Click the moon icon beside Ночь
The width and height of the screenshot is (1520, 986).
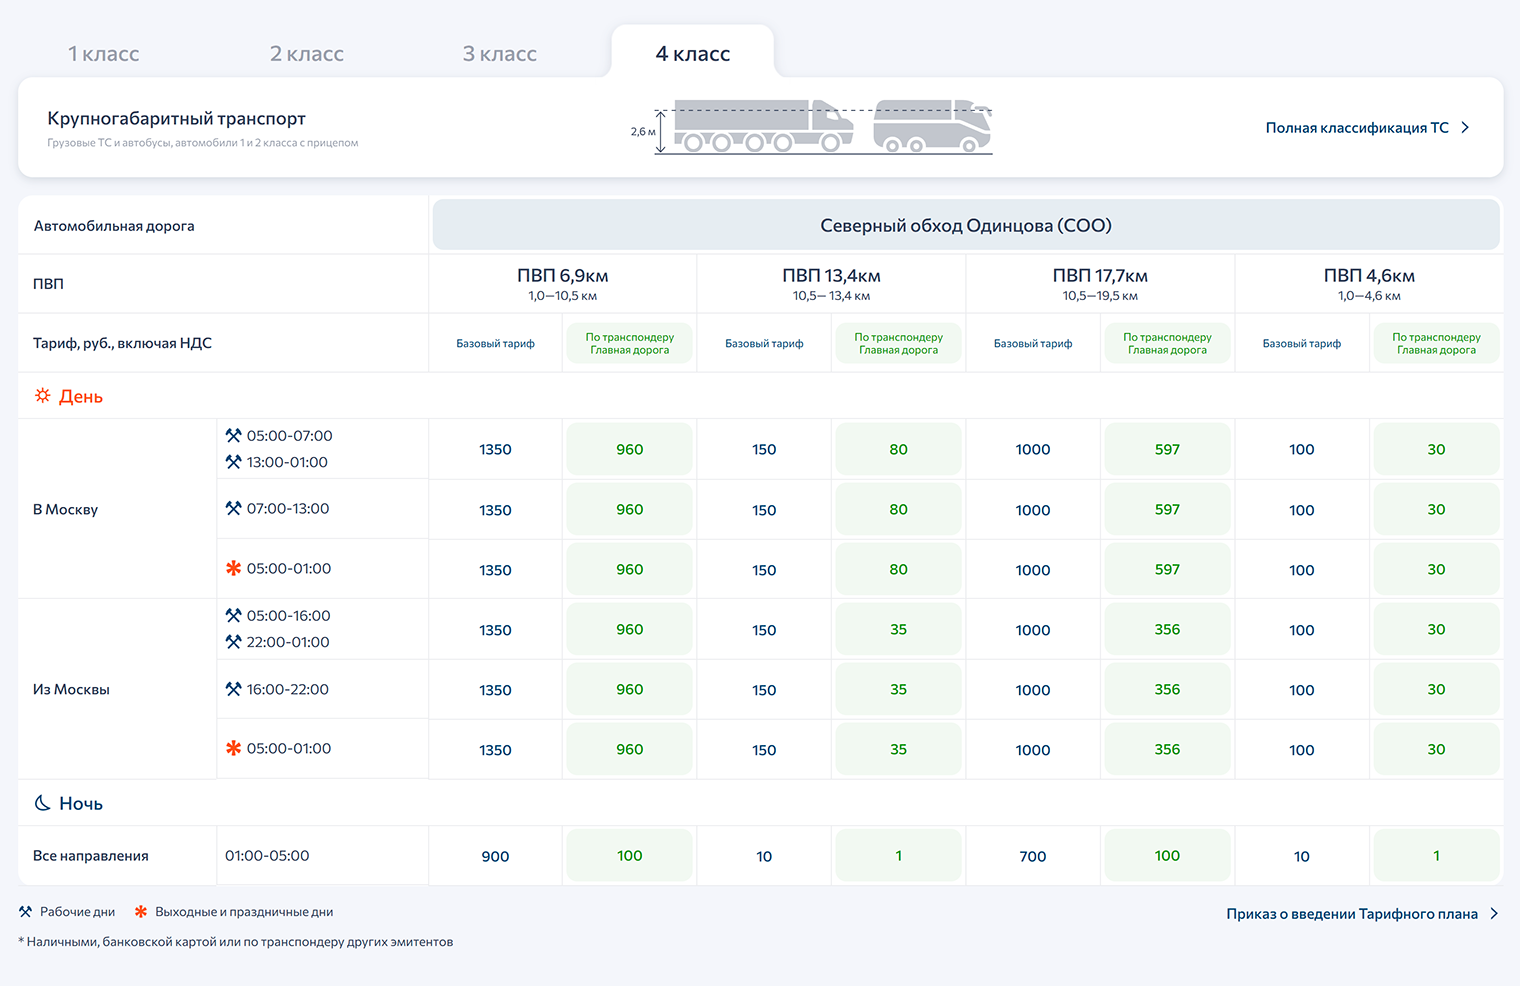click(x=42, y=803)
